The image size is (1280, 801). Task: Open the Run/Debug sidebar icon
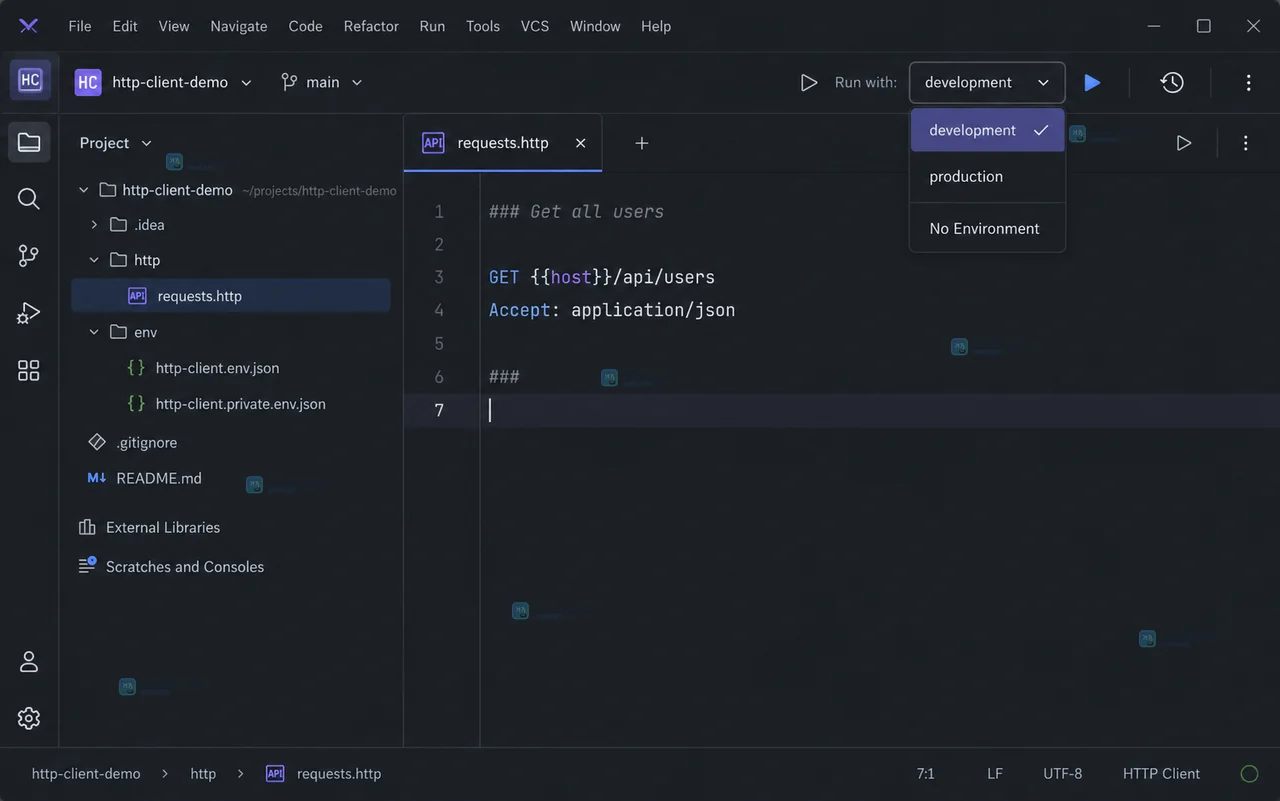tap(29, 313)
